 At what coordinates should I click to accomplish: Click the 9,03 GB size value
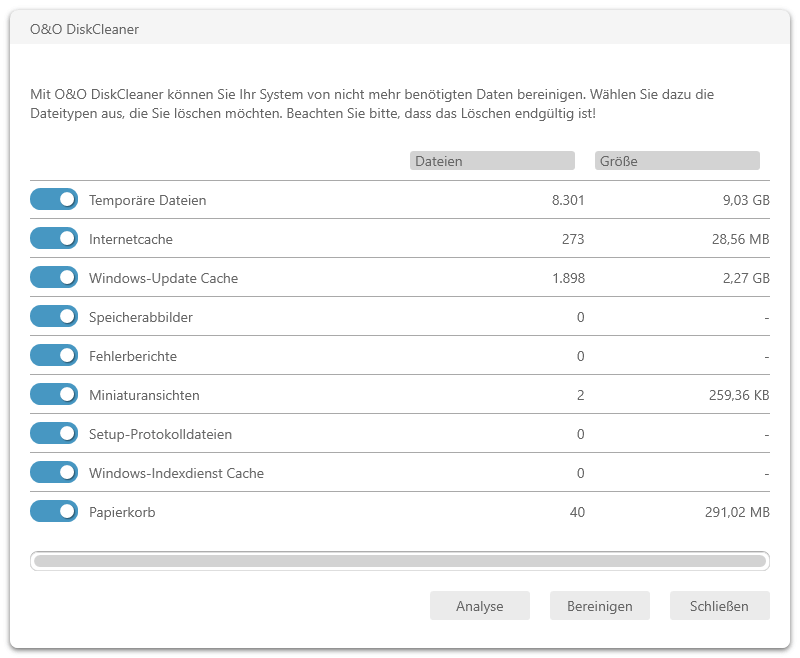click(746, 200)
